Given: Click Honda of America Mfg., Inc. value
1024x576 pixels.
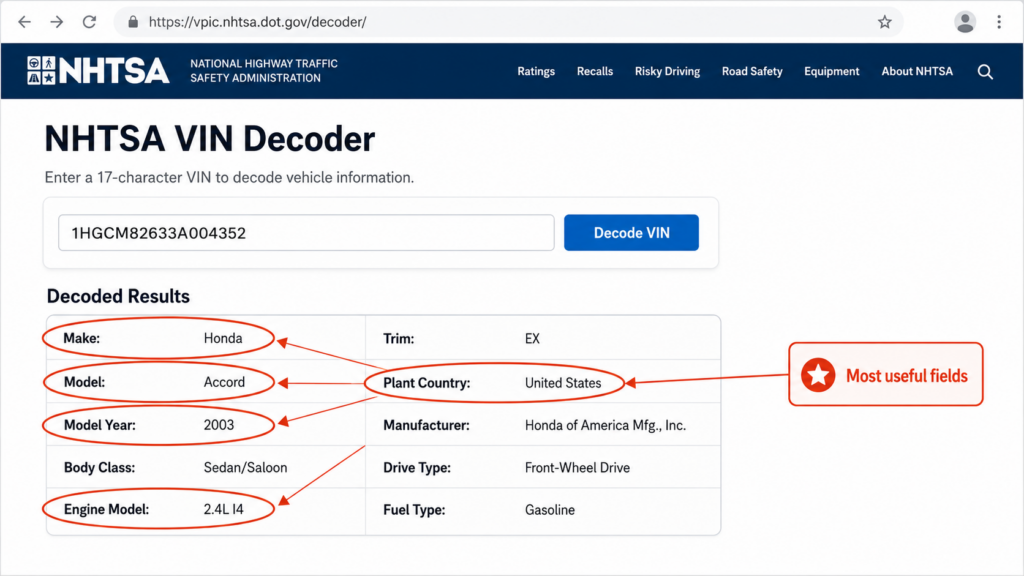Looking at the screenshot, I should 605,426.
